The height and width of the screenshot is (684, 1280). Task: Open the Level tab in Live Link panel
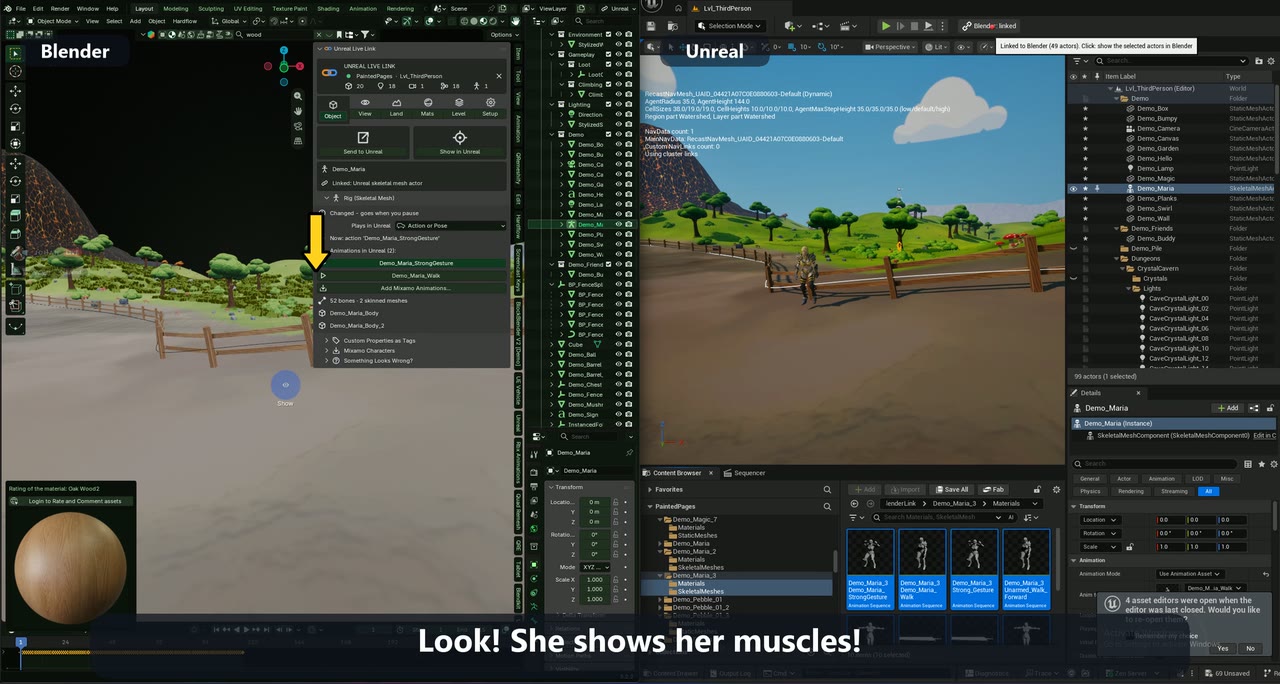pyautogui.click(x=459, y=108)
